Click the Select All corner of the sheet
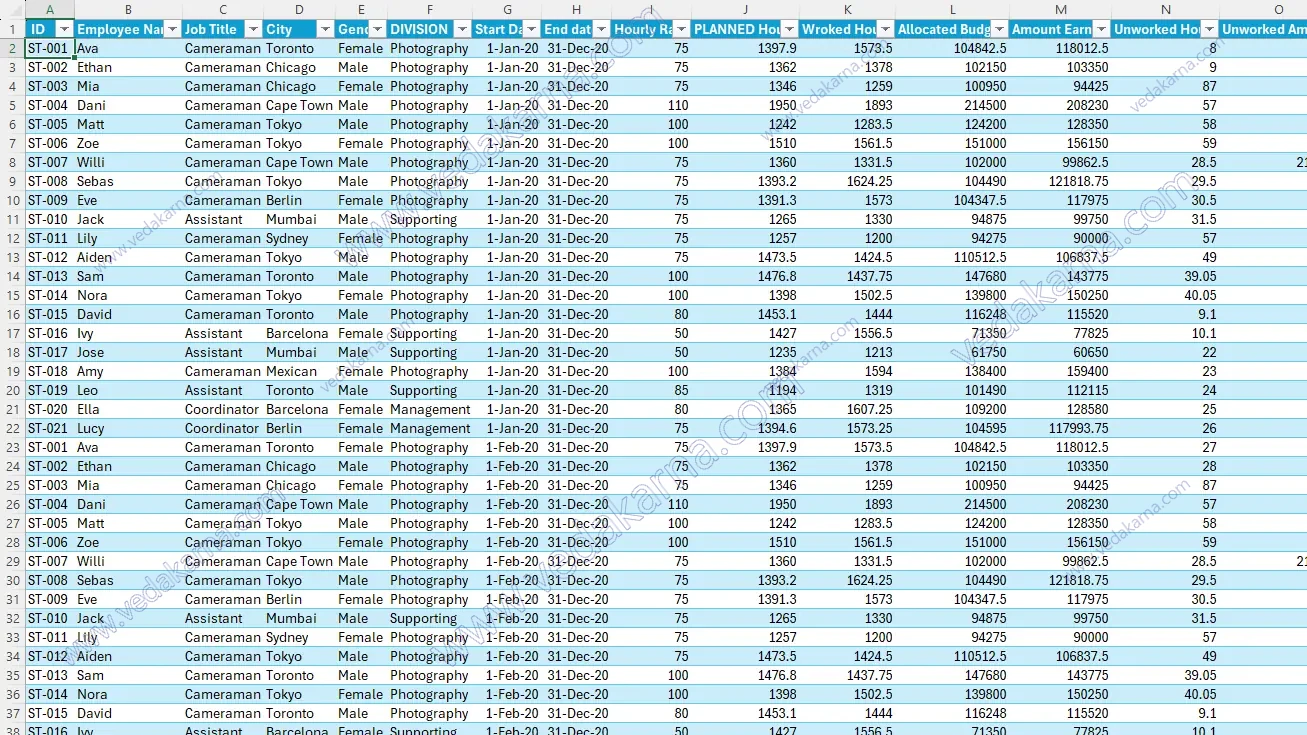The image size is (1307, 735). pyautogui.click(x=12, y=9)
